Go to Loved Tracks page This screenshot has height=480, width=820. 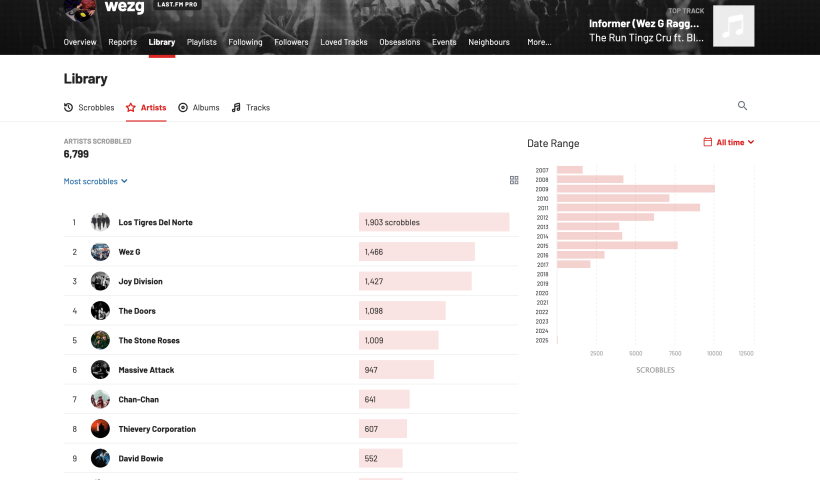[x=343, y=42]
